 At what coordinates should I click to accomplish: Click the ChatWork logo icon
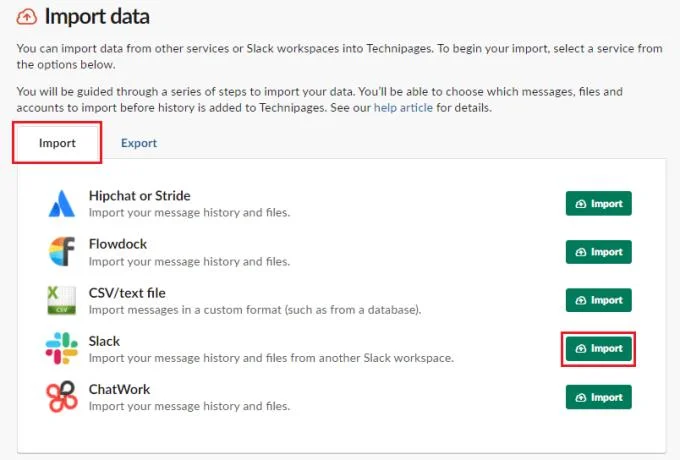point(62,396)
